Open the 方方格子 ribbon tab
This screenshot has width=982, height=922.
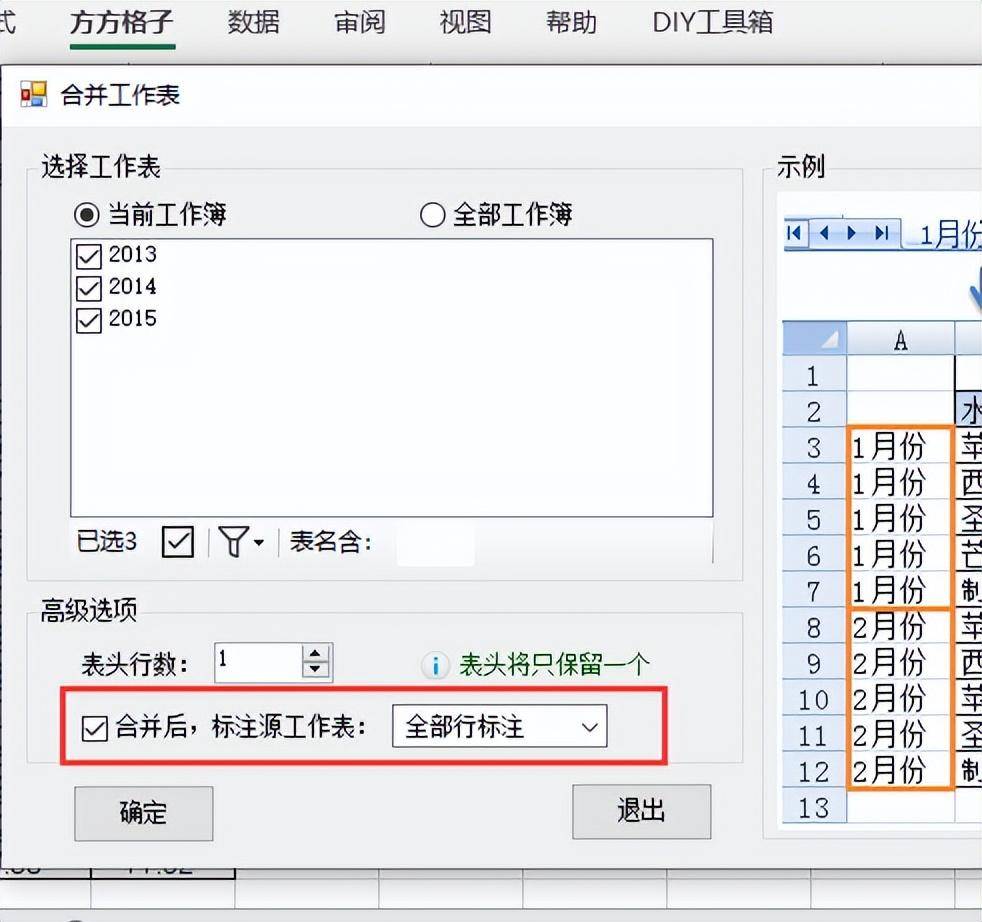click(x=121, y=23)
